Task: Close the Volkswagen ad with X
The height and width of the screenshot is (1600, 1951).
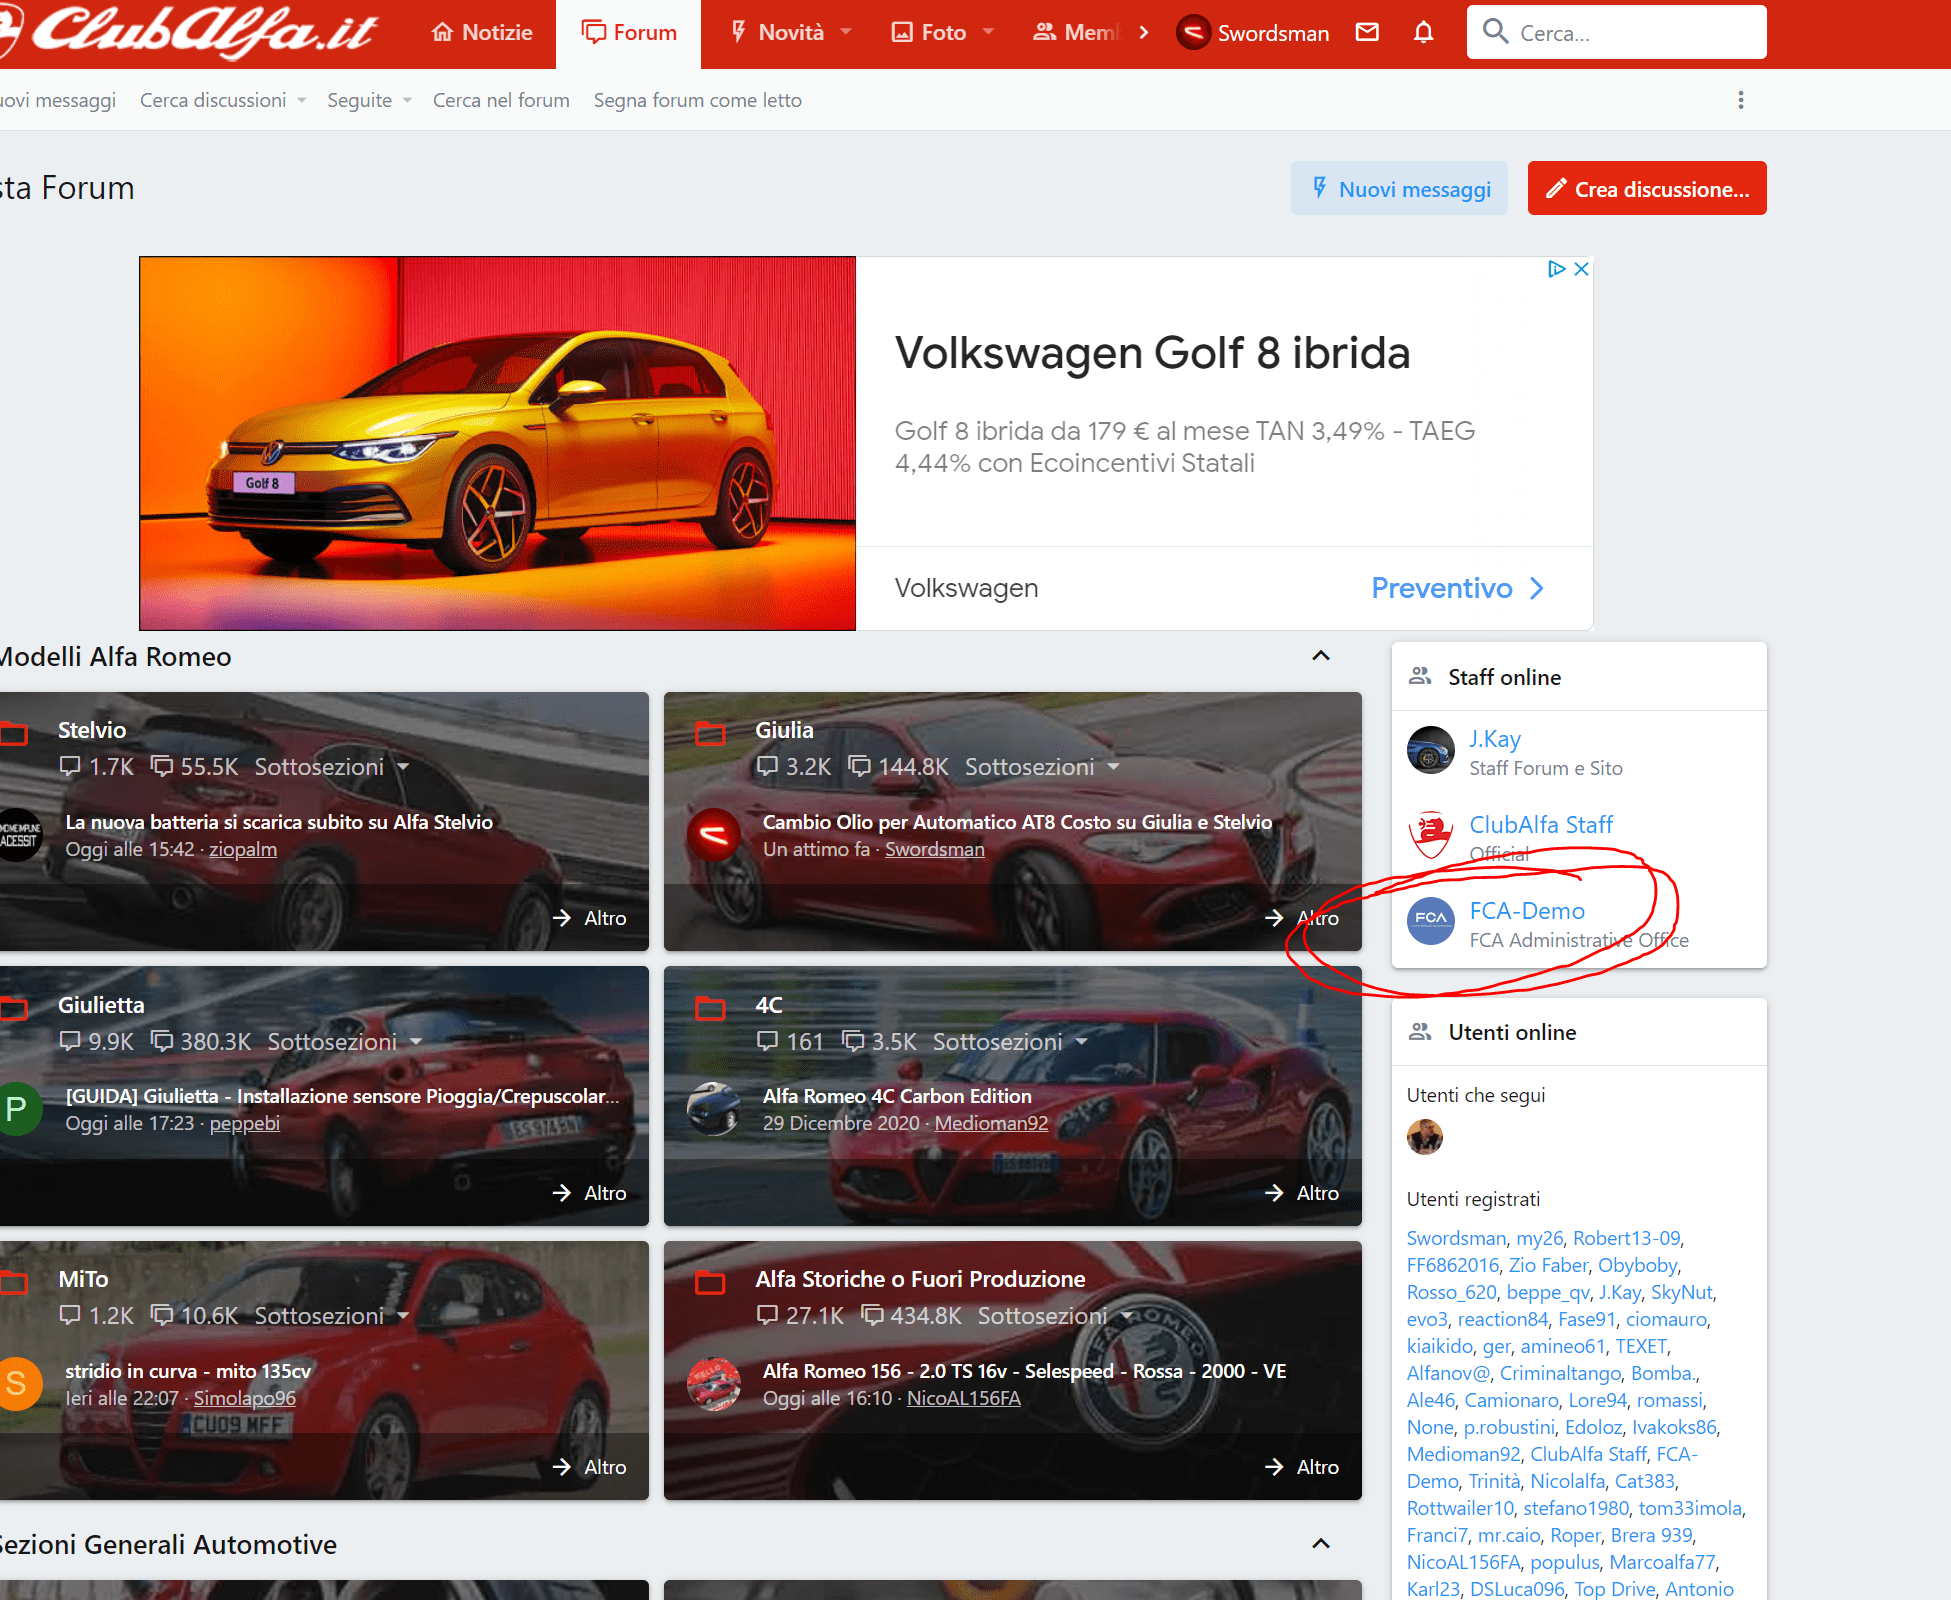Action: [x=1581, y=269]
